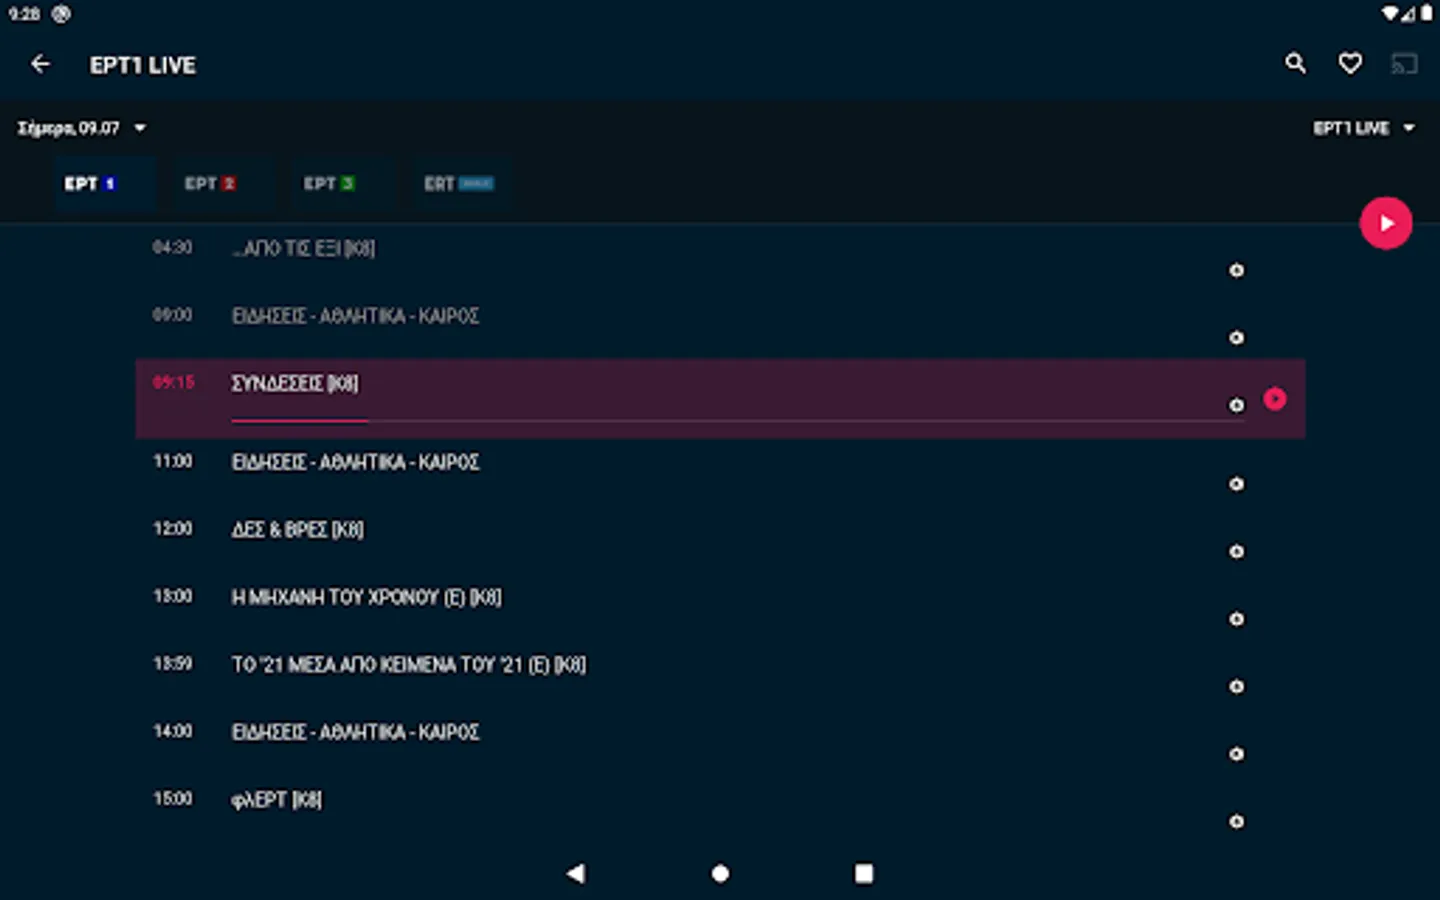1440x900 pixels.
Task: Tap the round icon on the 09:00 ΕΙΔΗΣΕΙΣ row
Action: pos(1237,338)
